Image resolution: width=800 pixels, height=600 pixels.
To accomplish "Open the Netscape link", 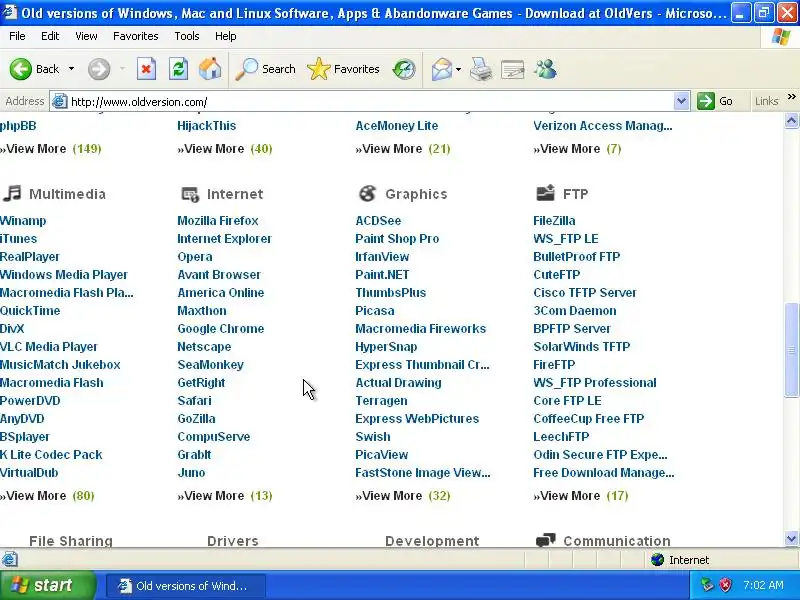I will point(204,347).
